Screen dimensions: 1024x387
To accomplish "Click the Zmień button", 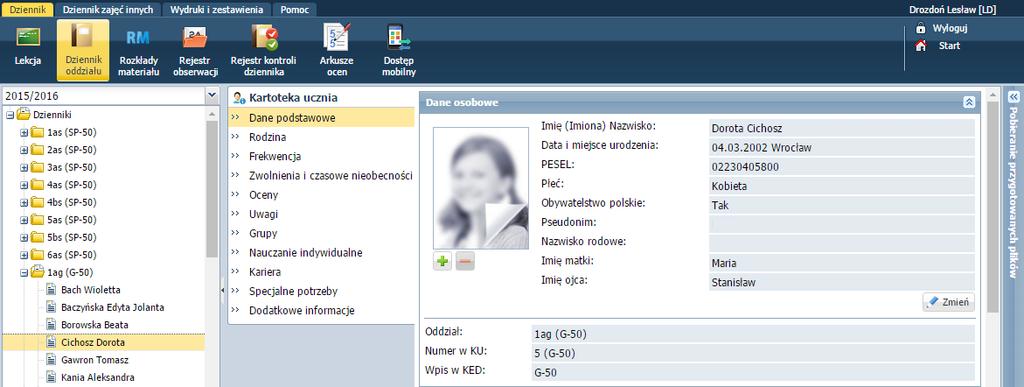I will tap(948, 302).
